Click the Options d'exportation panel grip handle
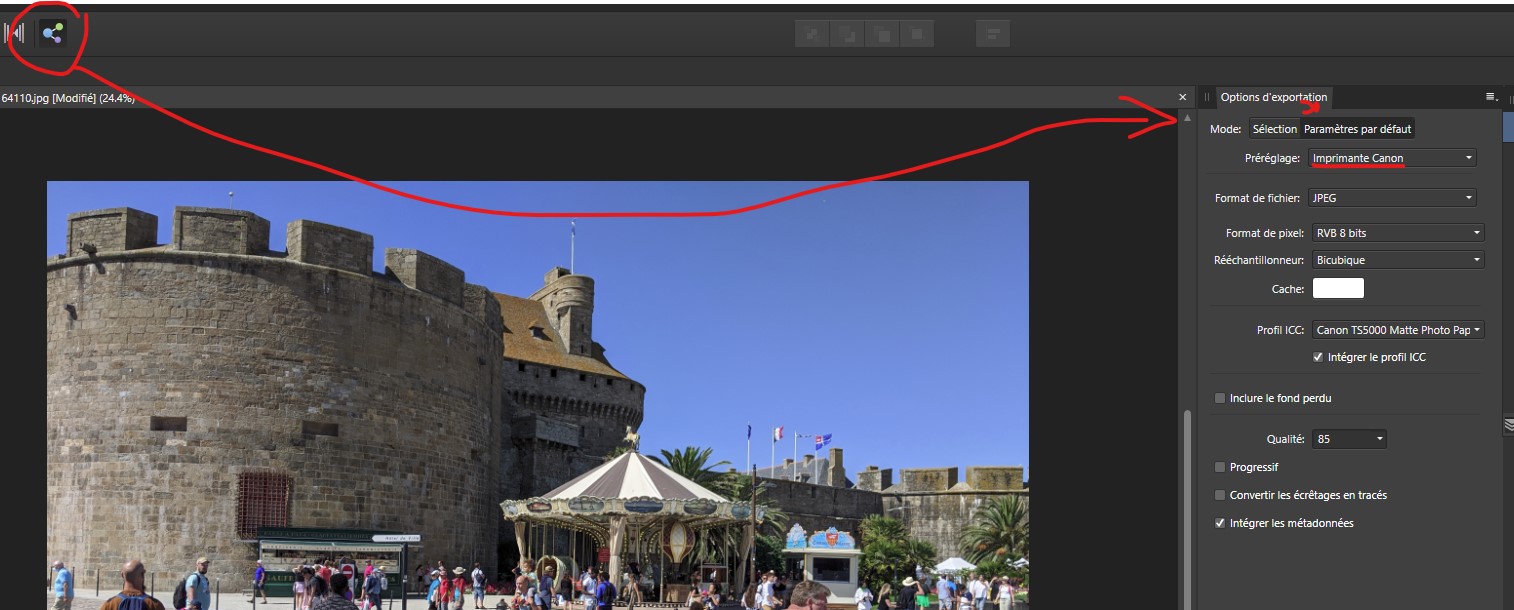Screen dimensions: 1514x610 (x=1206, y=97)
